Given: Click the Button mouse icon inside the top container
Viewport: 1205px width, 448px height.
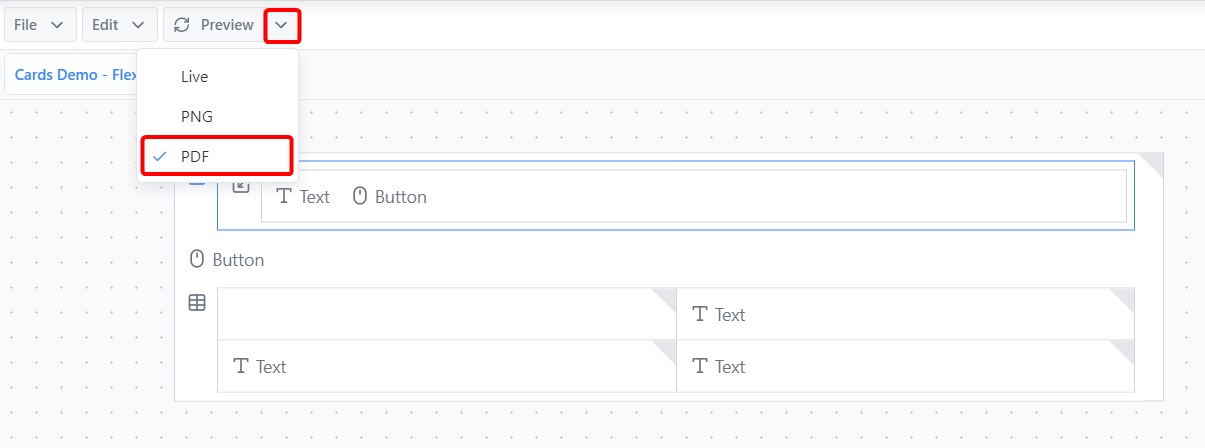Looking at the screenshot, I should pos(360,196).
